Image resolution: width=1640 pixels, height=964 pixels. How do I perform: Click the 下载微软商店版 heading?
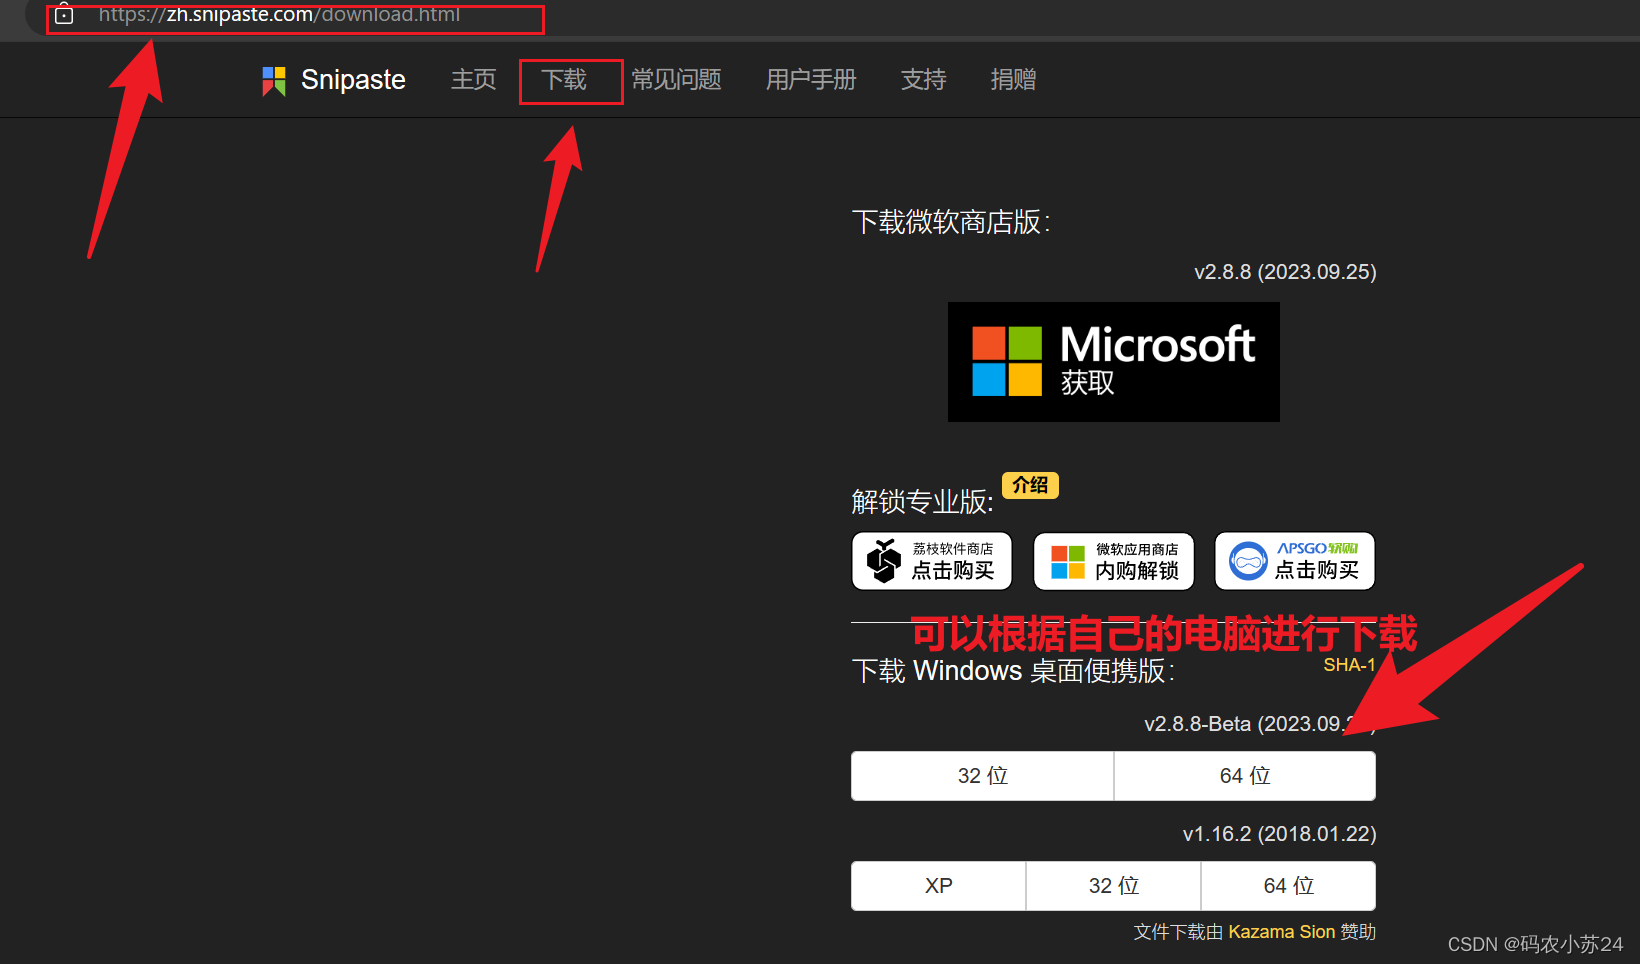pos(951,222)
